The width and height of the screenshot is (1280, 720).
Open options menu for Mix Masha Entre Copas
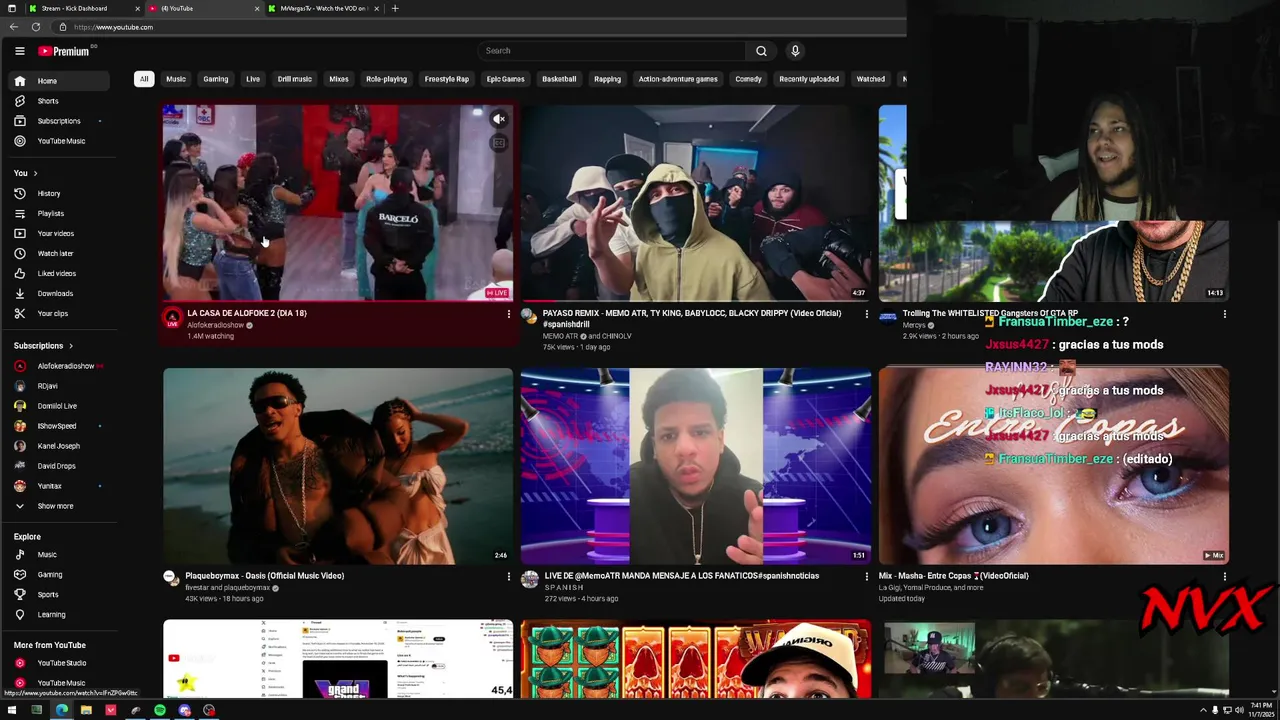[1224, 576]
